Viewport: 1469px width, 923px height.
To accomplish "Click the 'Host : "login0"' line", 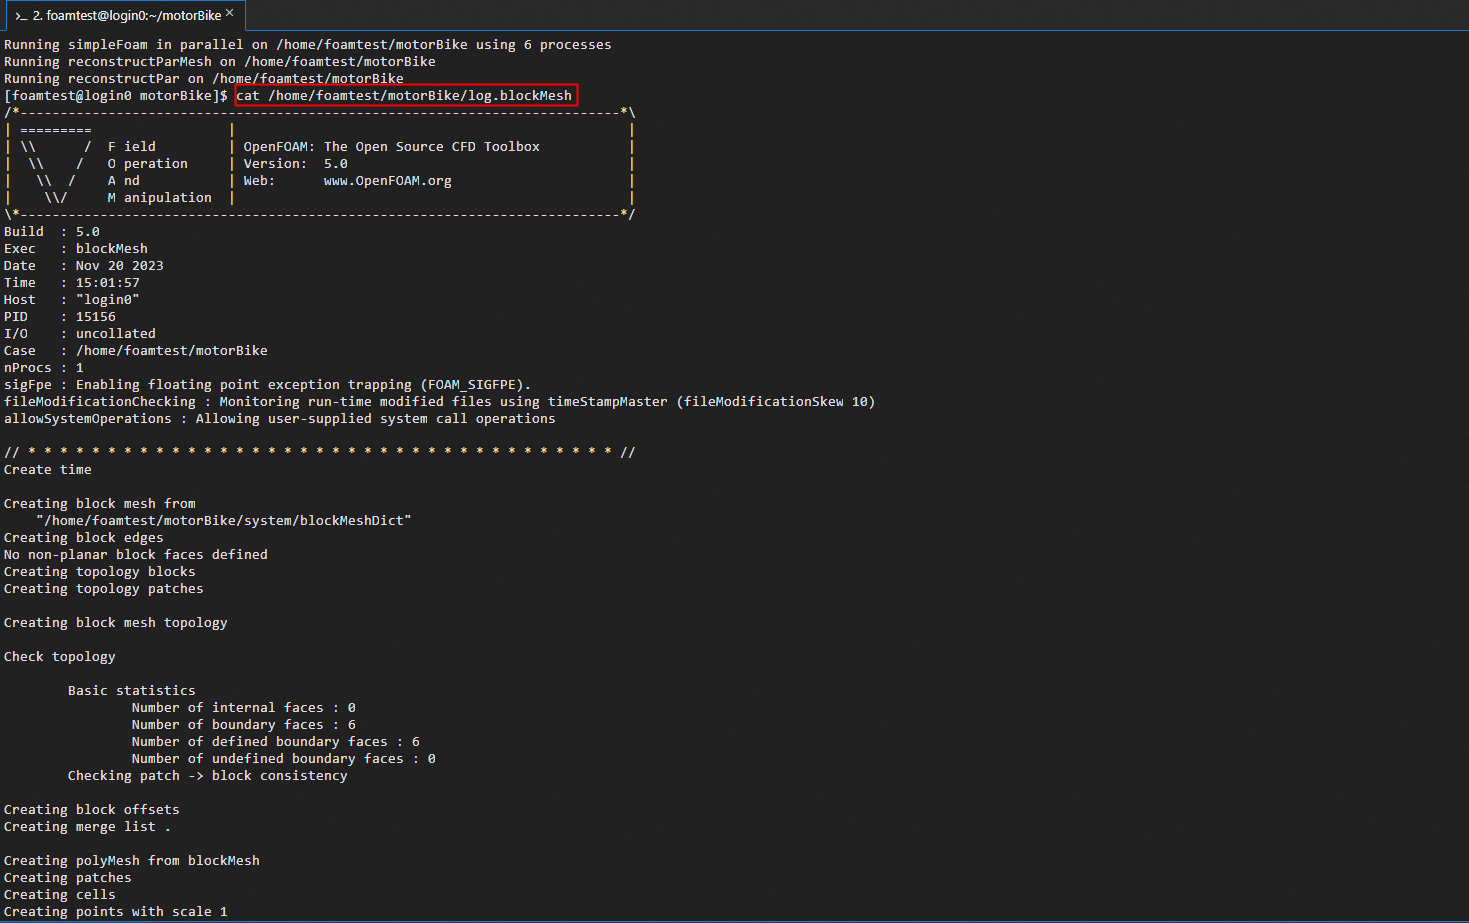I will click(72, 300).
